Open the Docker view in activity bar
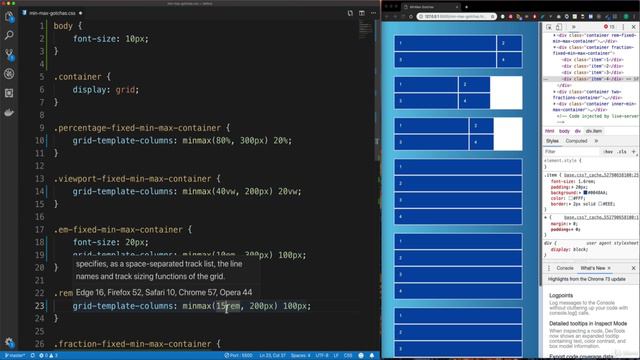The image size is (640, 360). click(9, 113)
